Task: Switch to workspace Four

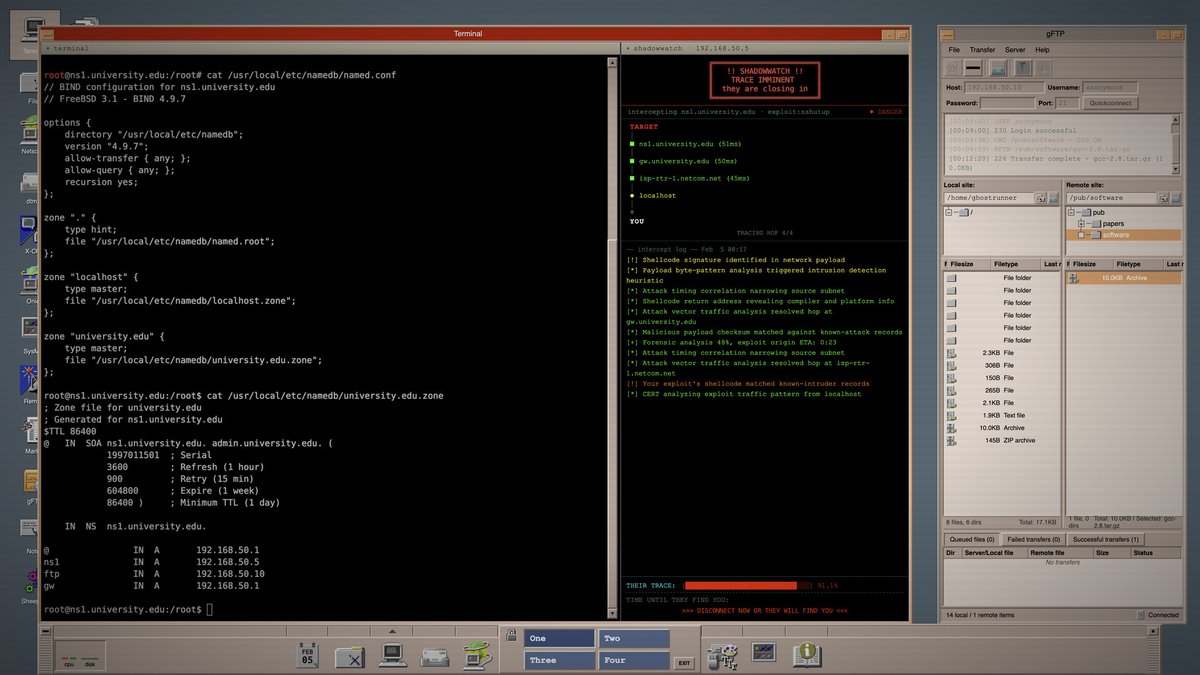Action: point(635,660)
